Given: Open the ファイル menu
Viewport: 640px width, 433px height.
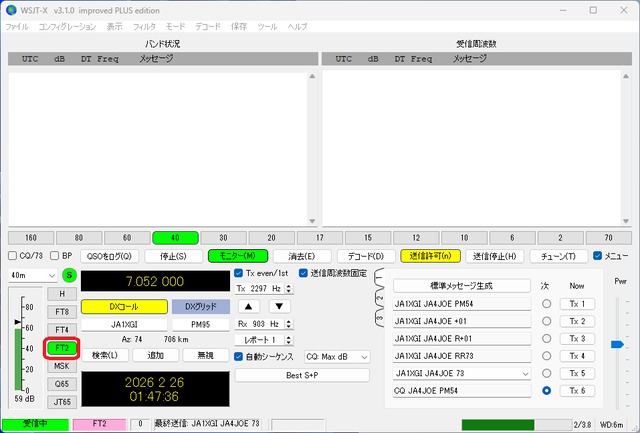Looking at the screenshot, I should pos(17,27).
